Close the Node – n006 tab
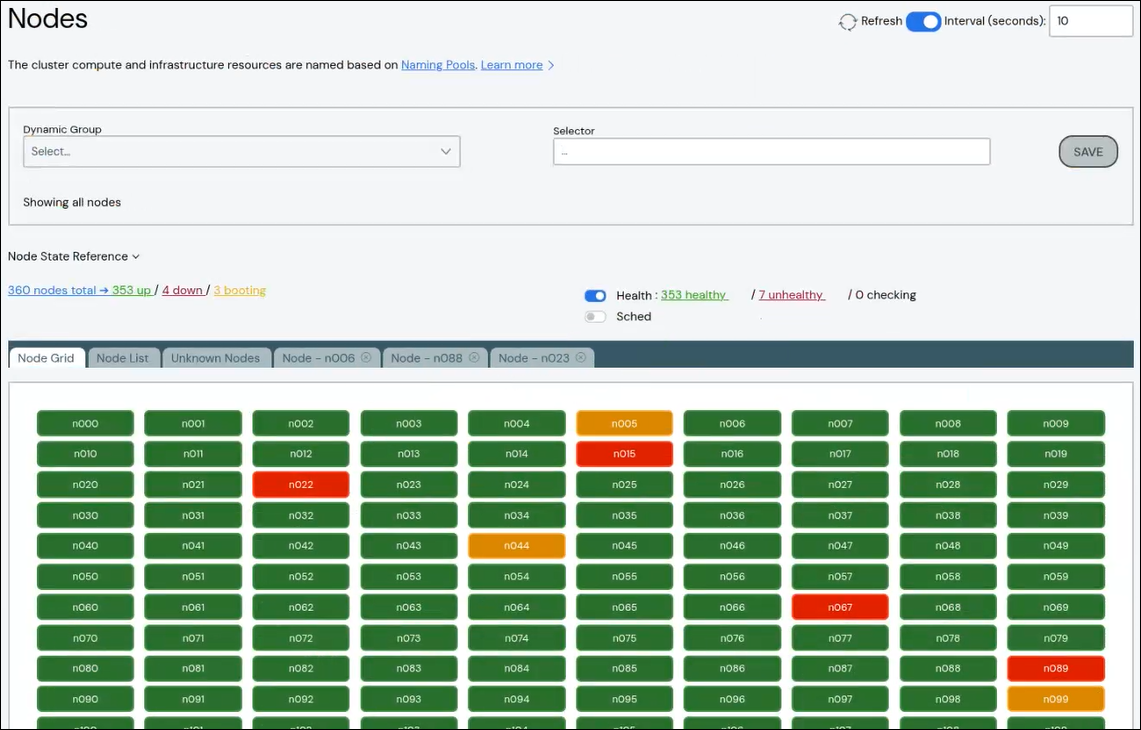1141x730 pixels. [365, 357]
